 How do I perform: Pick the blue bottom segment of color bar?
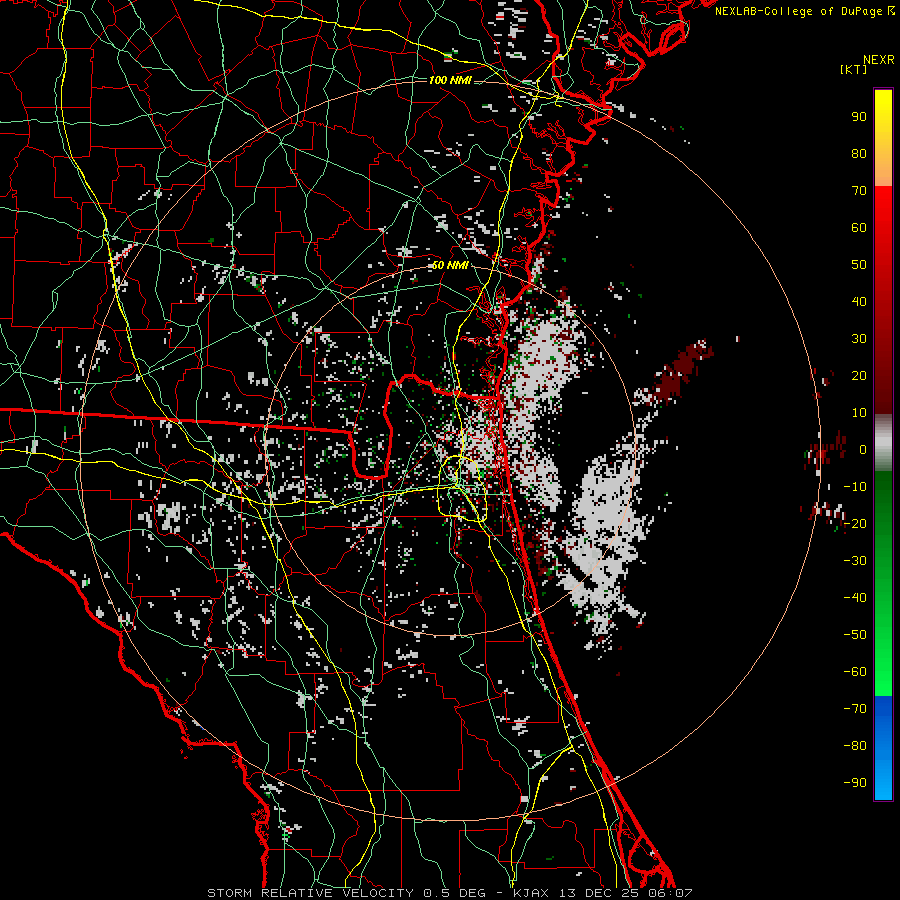pos(883,748)
